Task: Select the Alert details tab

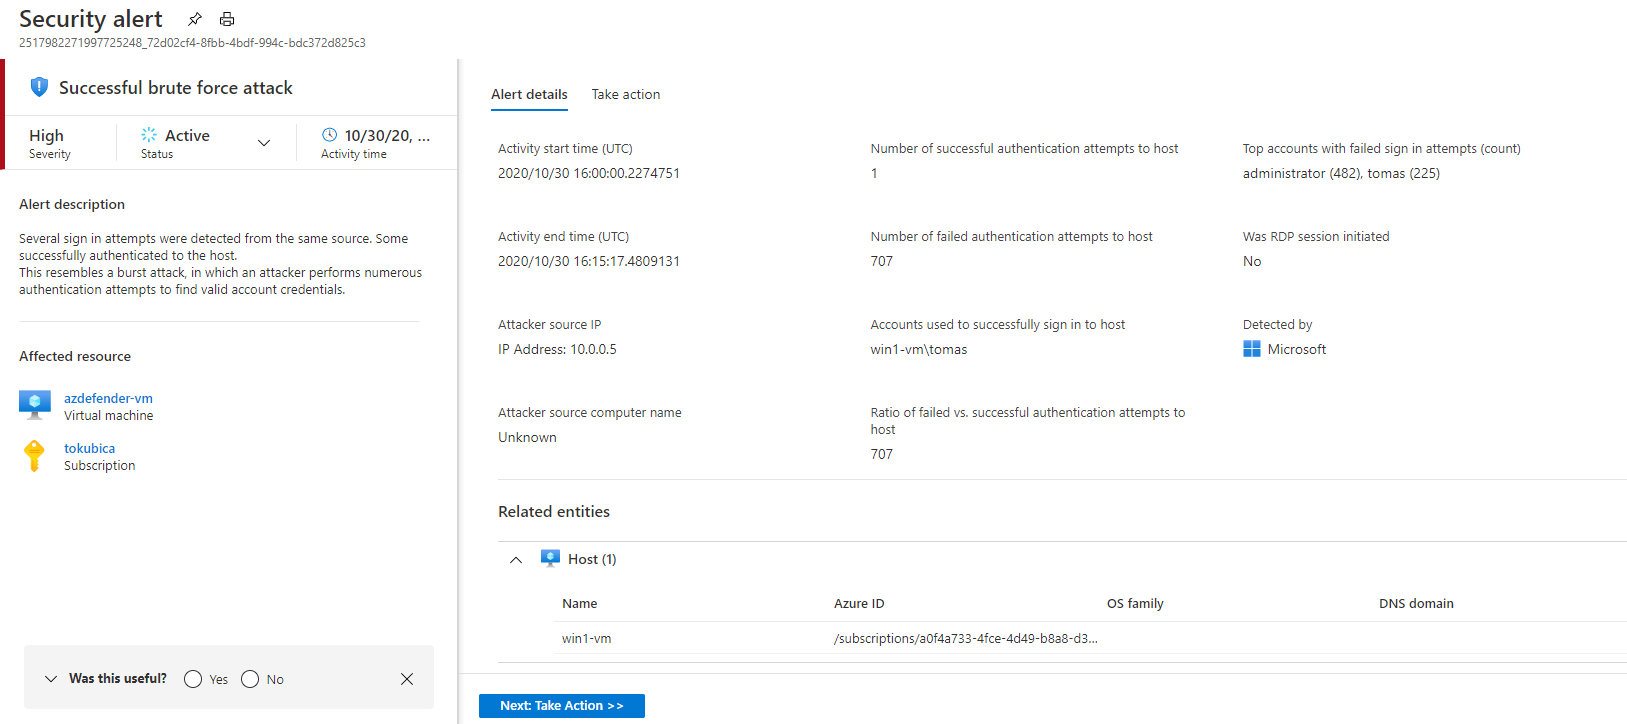Action: [529, 94]
